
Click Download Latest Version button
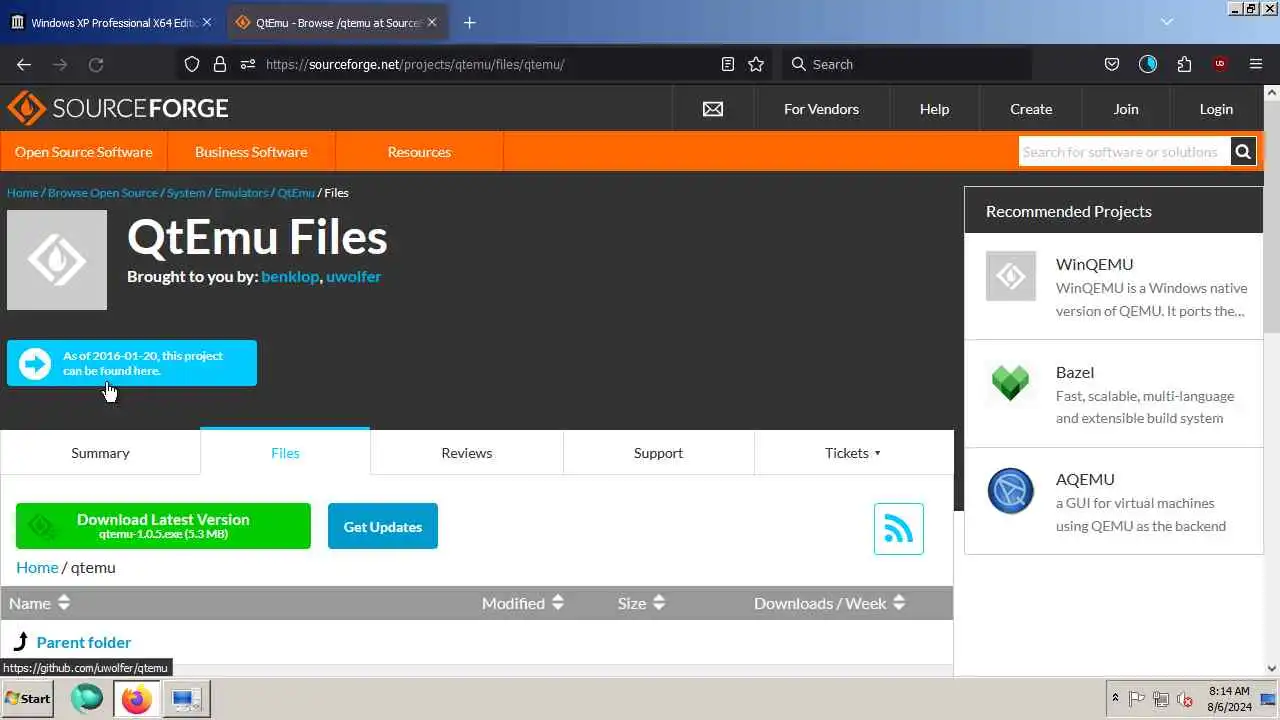click(163, 526)
